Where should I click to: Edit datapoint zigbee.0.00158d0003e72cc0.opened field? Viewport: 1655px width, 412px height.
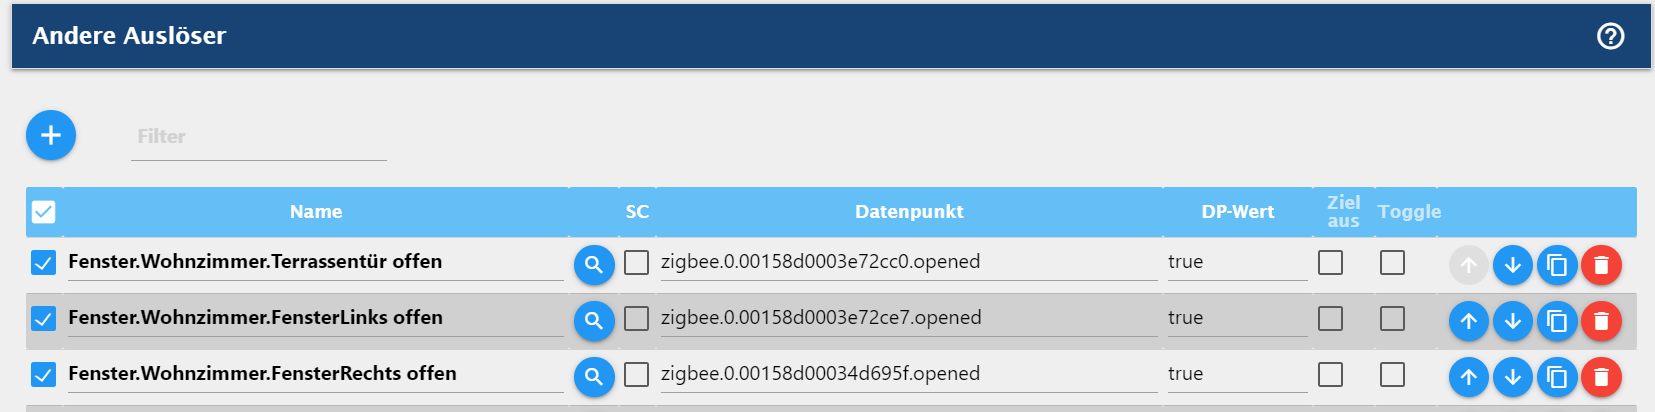tap(907, 262)
